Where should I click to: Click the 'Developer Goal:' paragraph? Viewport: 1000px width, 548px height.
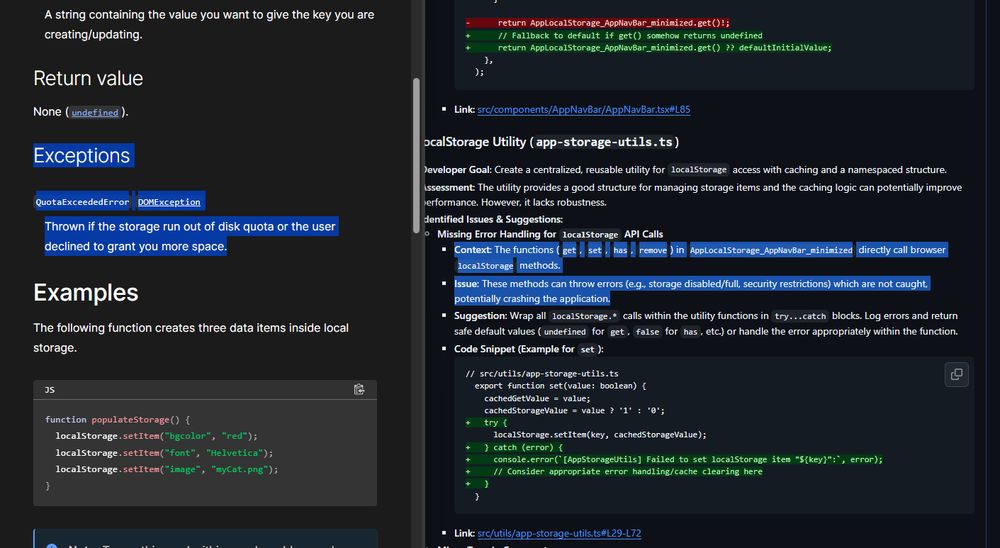(x=684, y=170)
